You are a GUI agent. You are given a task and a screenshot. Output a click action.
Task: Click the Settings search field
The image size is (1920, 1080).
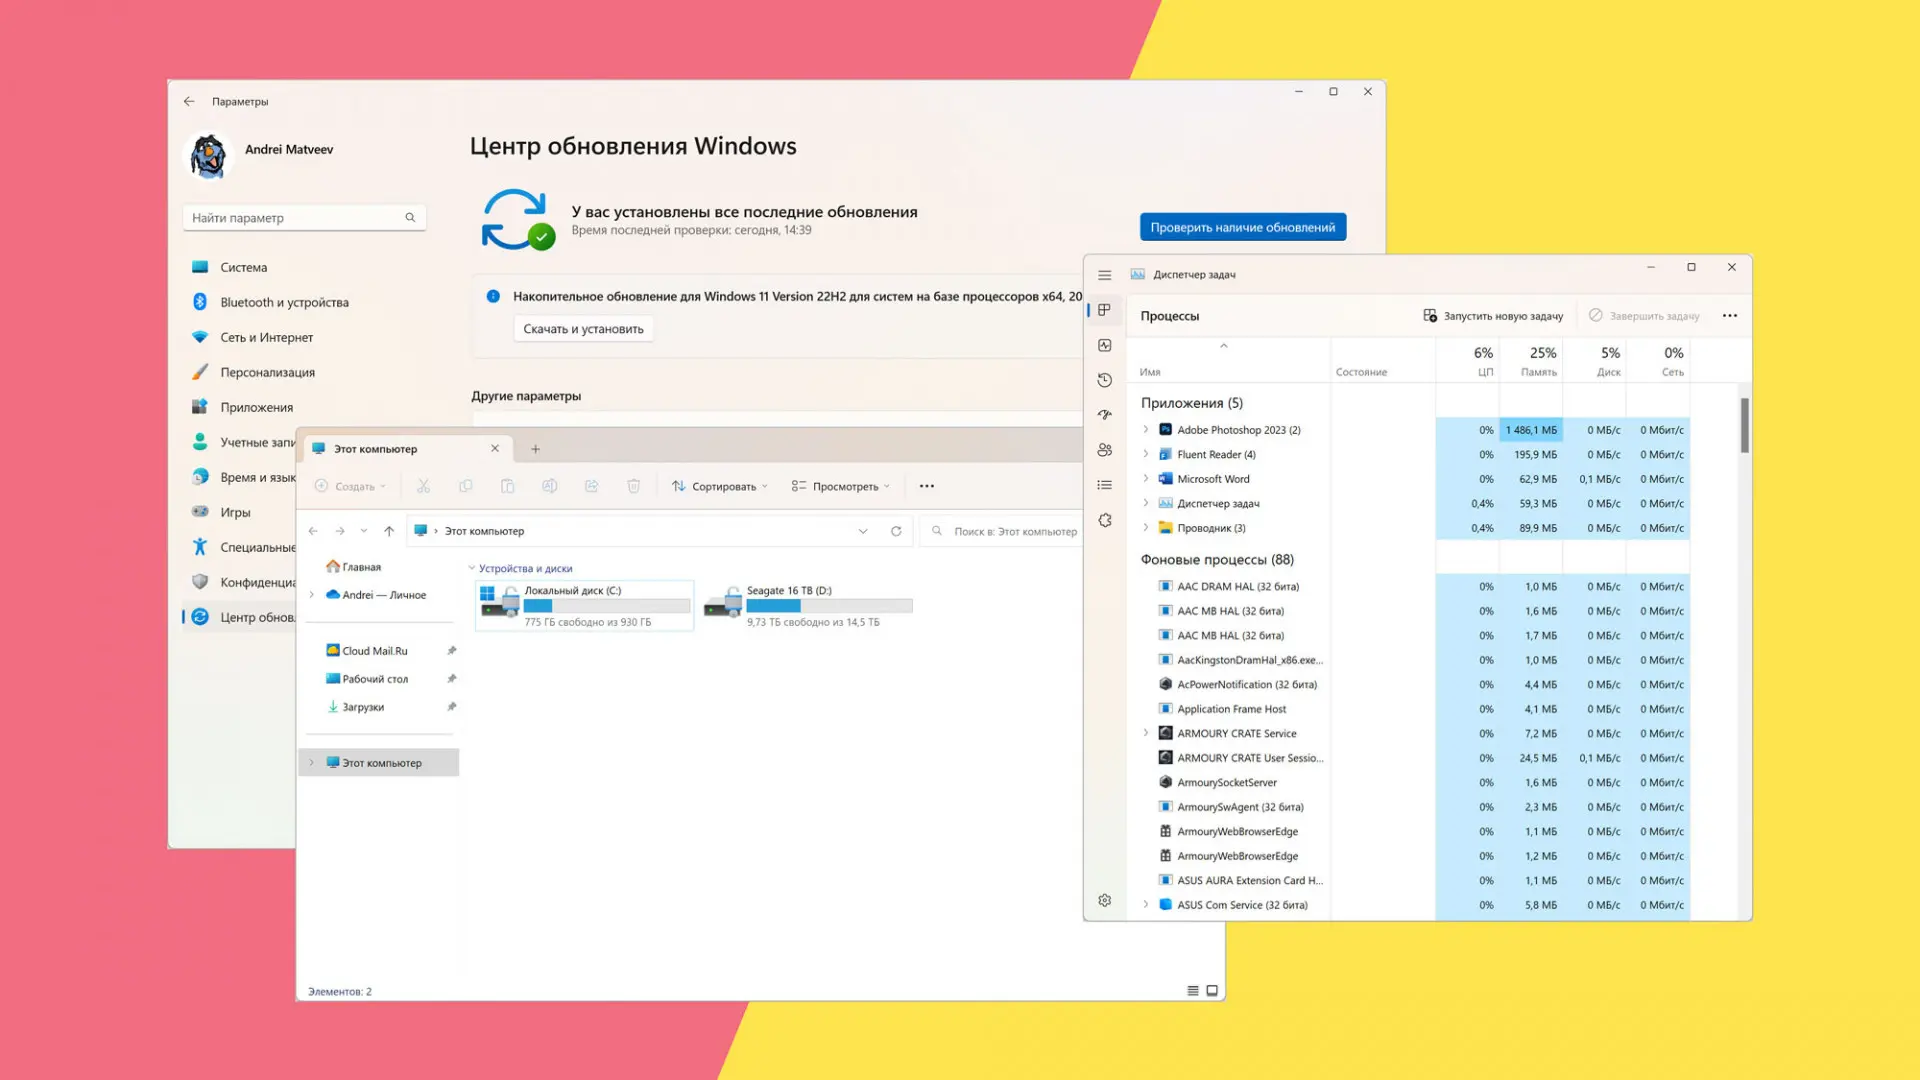click(x=304, y=218)
